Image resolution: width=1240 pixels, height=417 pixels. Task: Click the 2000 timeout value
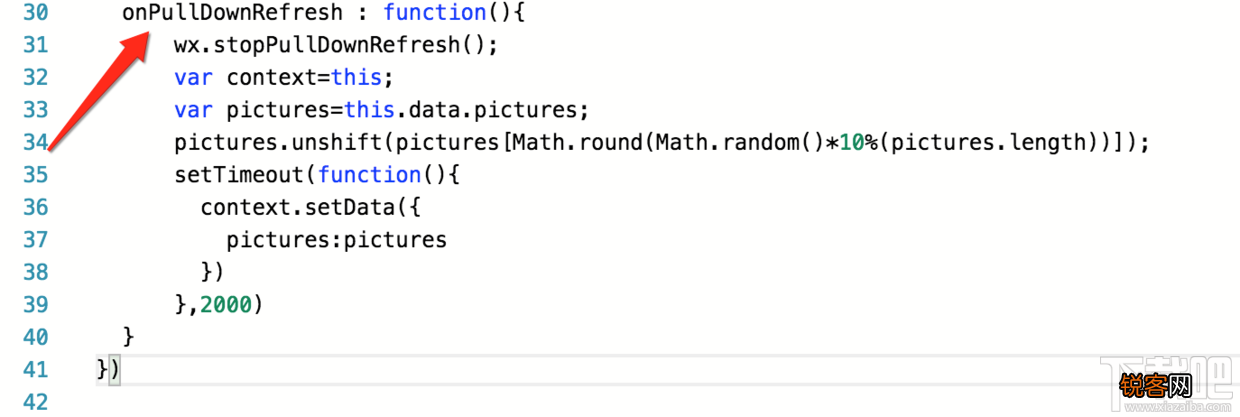tap(226, 305)
